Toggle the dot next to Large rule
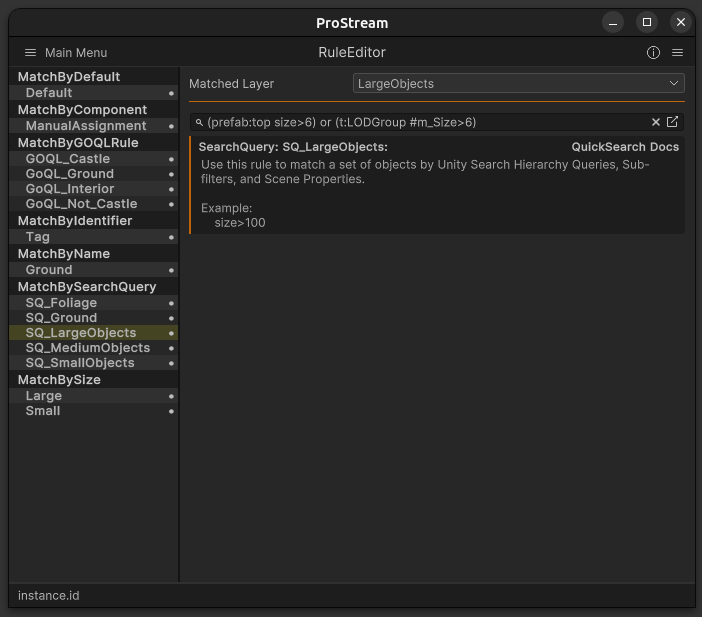Image resolution: width=702 pixels, height=617 pixels. (171, 396)
